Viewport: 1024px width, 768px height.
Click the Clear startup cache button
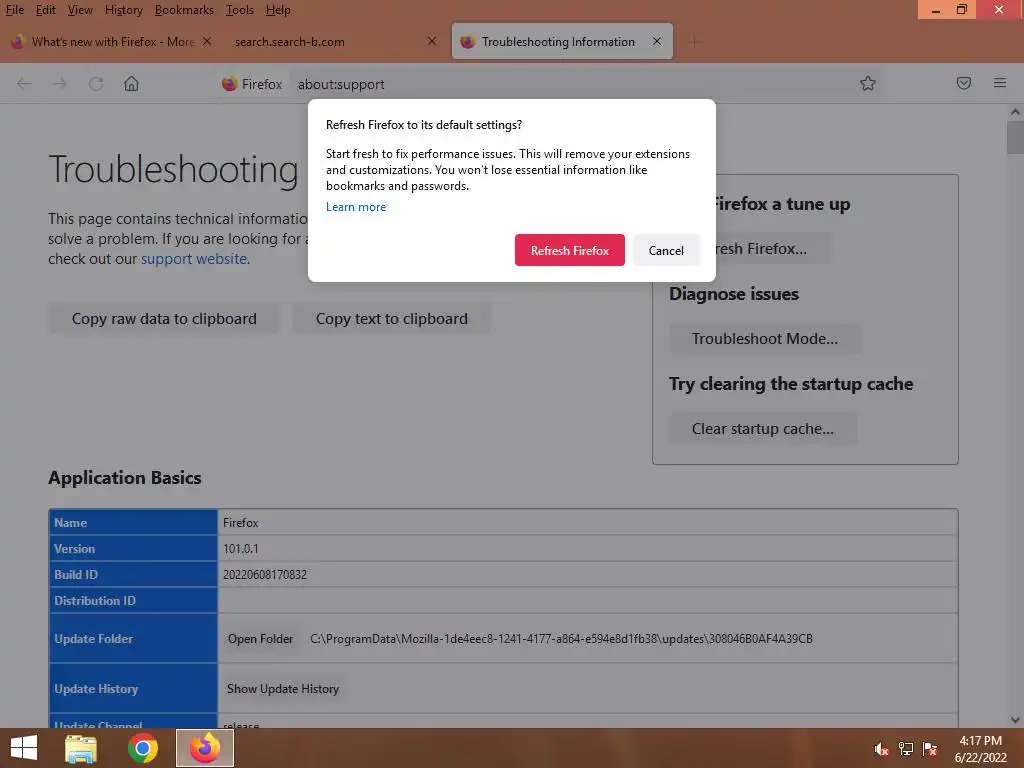tap(763, 429)
